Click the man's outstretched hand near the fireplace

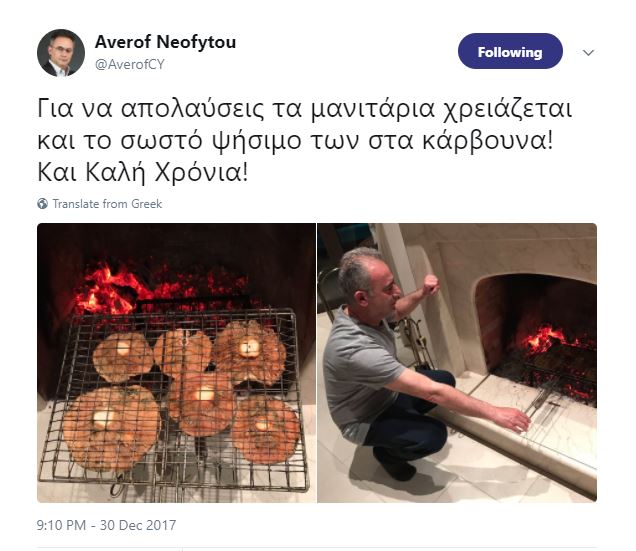512,420
